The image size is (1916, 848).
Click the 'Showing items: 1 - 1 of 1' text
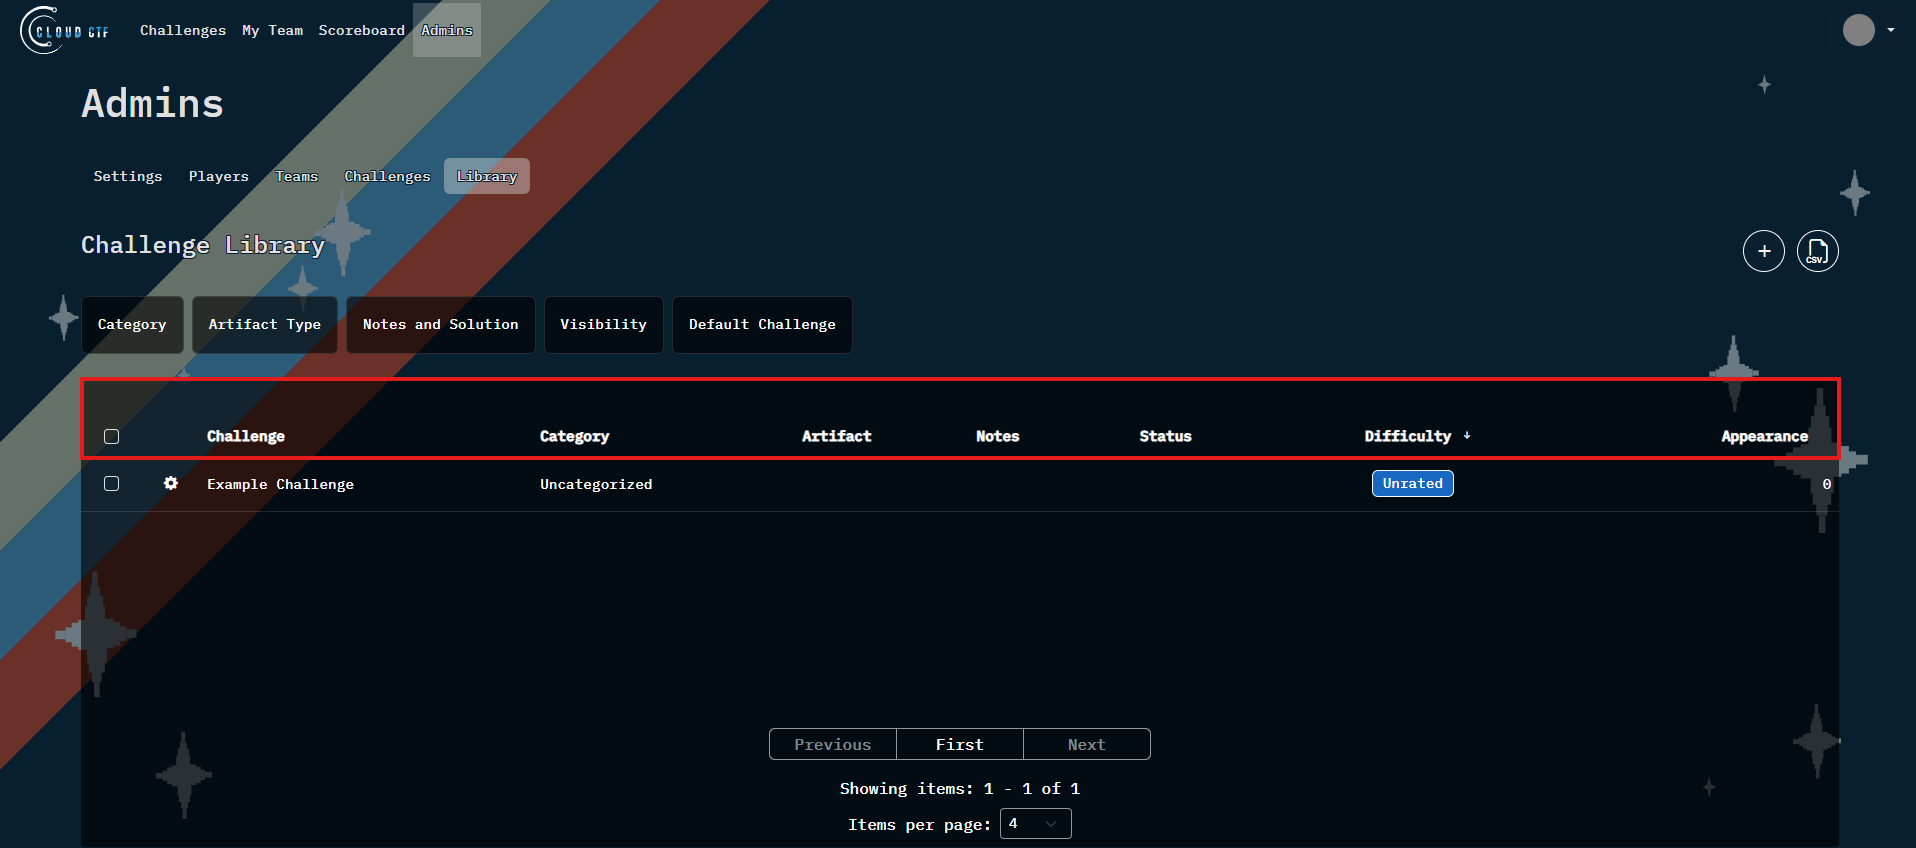[x=959, y=788]
